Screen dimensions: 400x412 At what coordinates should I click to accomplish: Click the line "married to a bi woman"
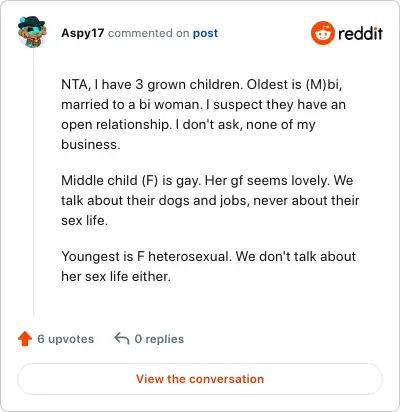coord(203,104)
